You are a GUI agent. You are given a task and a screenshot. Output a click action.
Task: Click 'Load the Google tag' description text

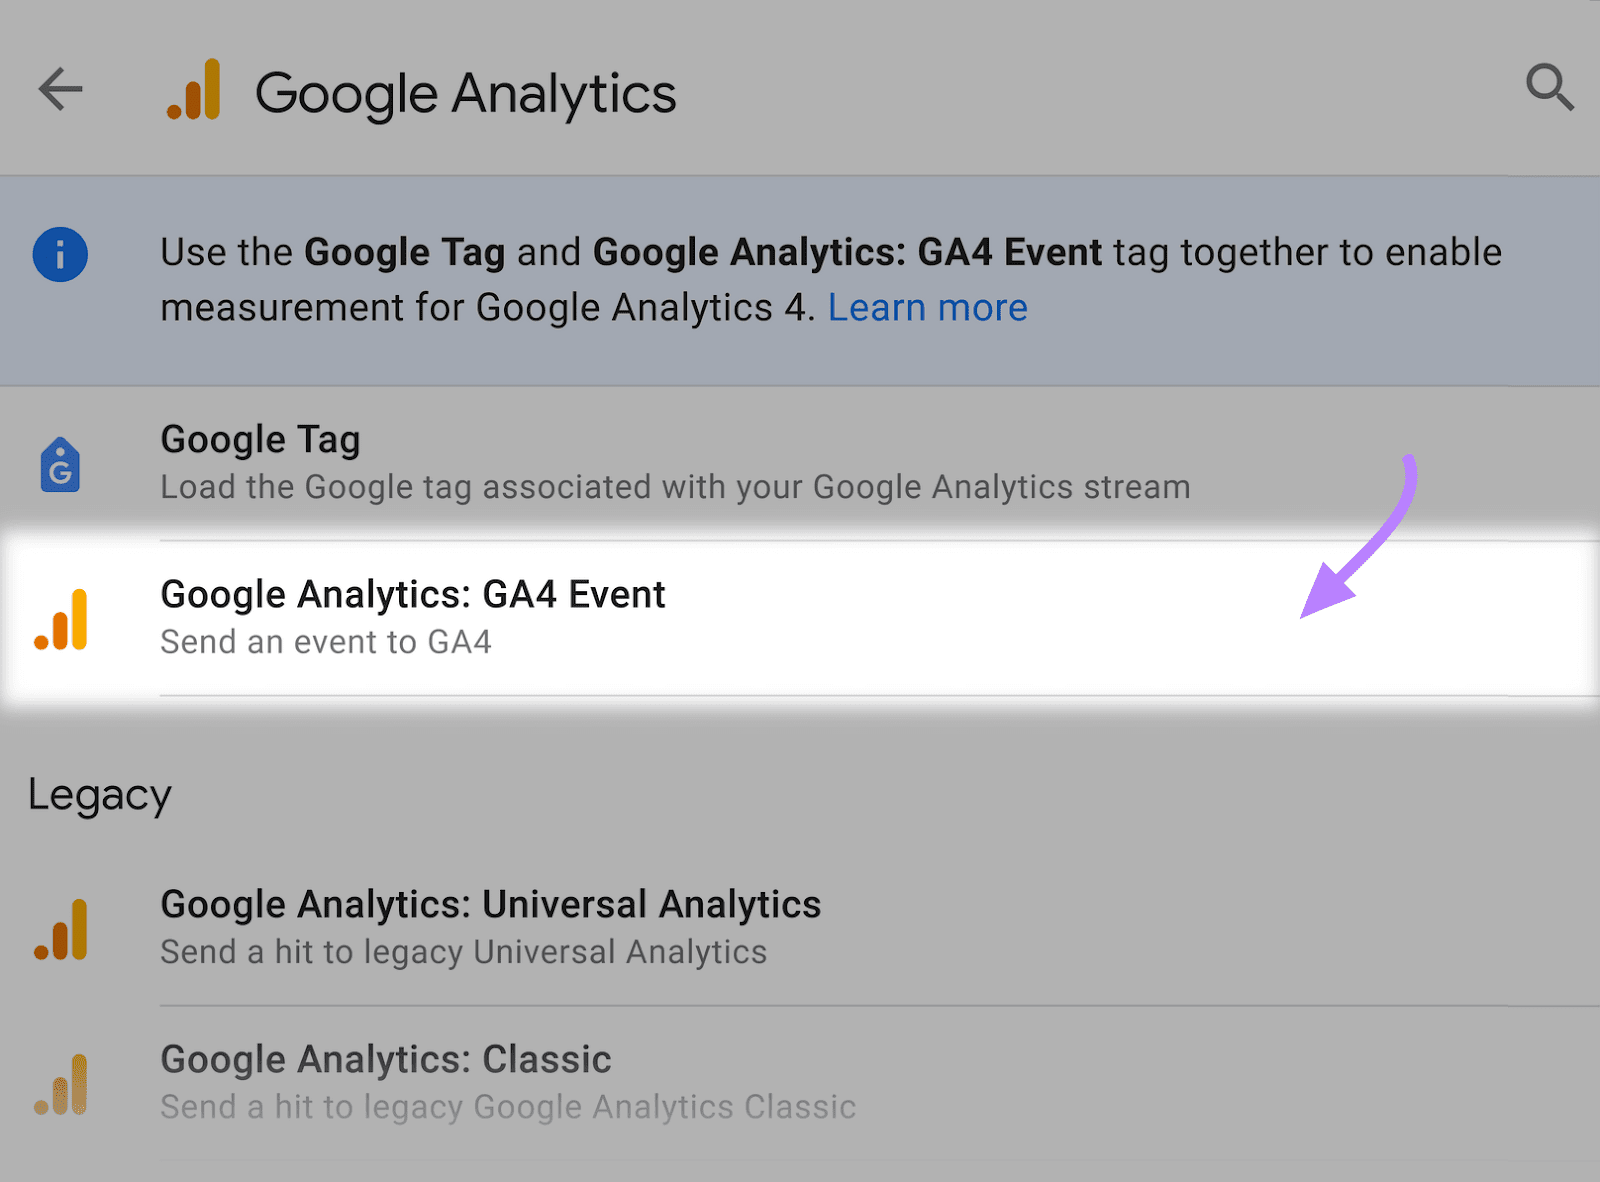pyautogui.click(x=674, y=487)
